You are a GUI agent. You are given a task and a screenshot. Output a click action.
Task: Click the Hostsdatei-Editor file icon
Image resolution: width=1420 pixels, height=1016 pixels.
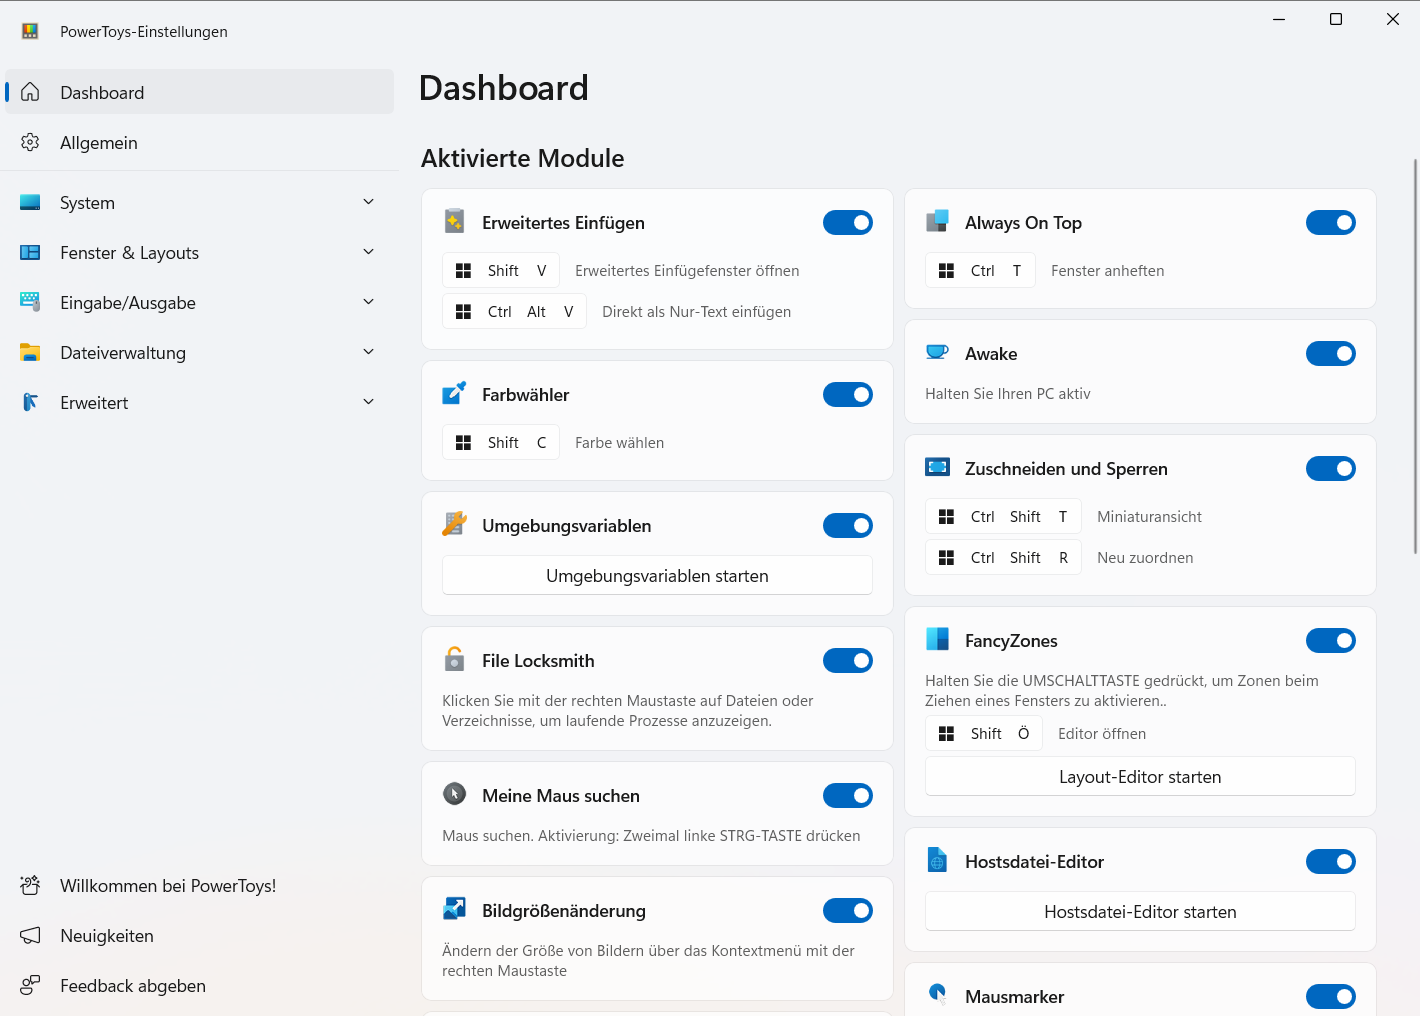[x=937, y=861]
